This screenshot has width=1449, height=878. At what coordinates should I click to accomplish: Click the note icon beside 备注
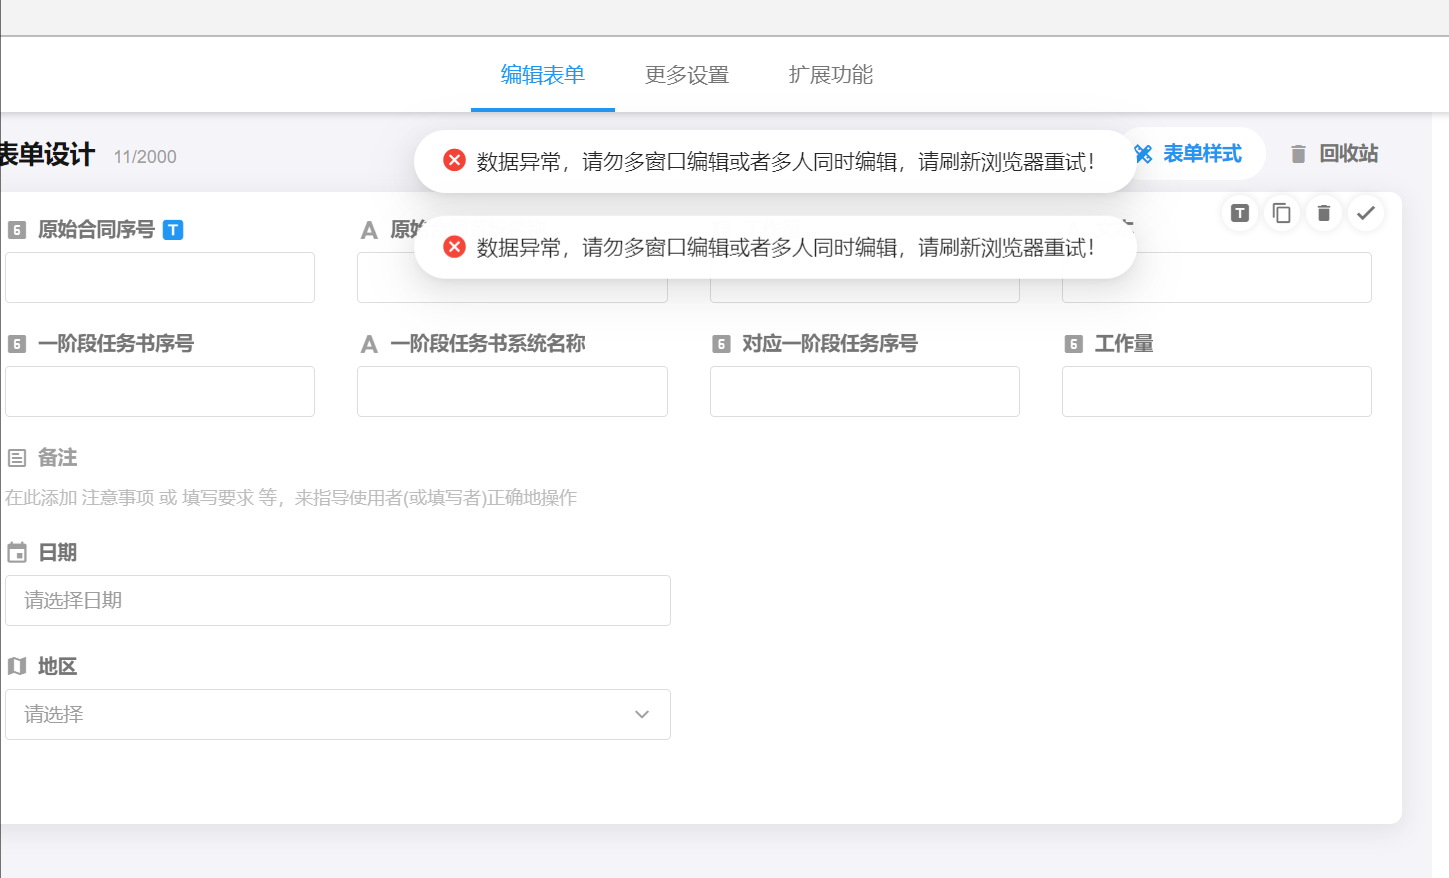(17, 458)
